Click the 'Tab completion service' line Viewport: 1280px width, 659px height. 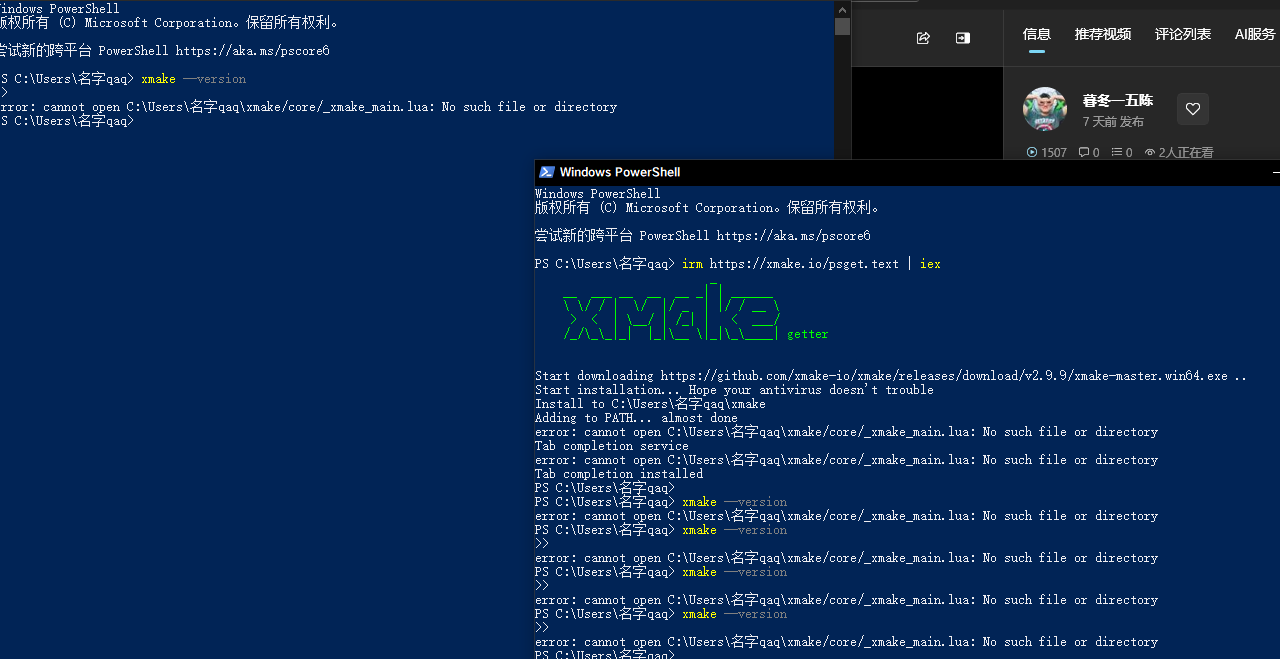pyautogui.click(x=612, y=446)
